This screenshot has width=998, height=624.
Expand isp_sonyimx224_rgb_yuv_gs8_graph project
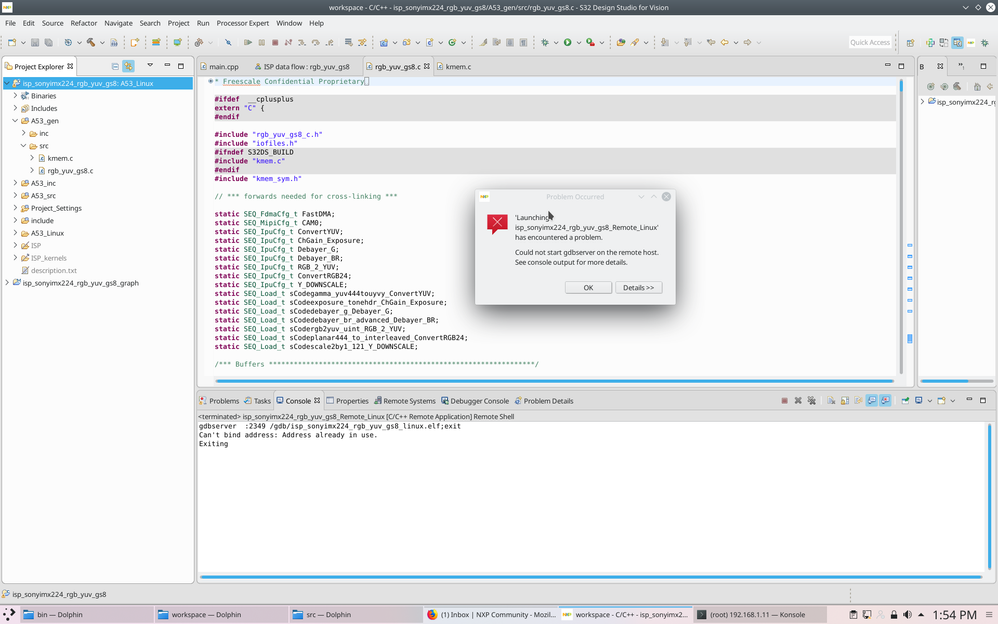(x=7, y=283)
